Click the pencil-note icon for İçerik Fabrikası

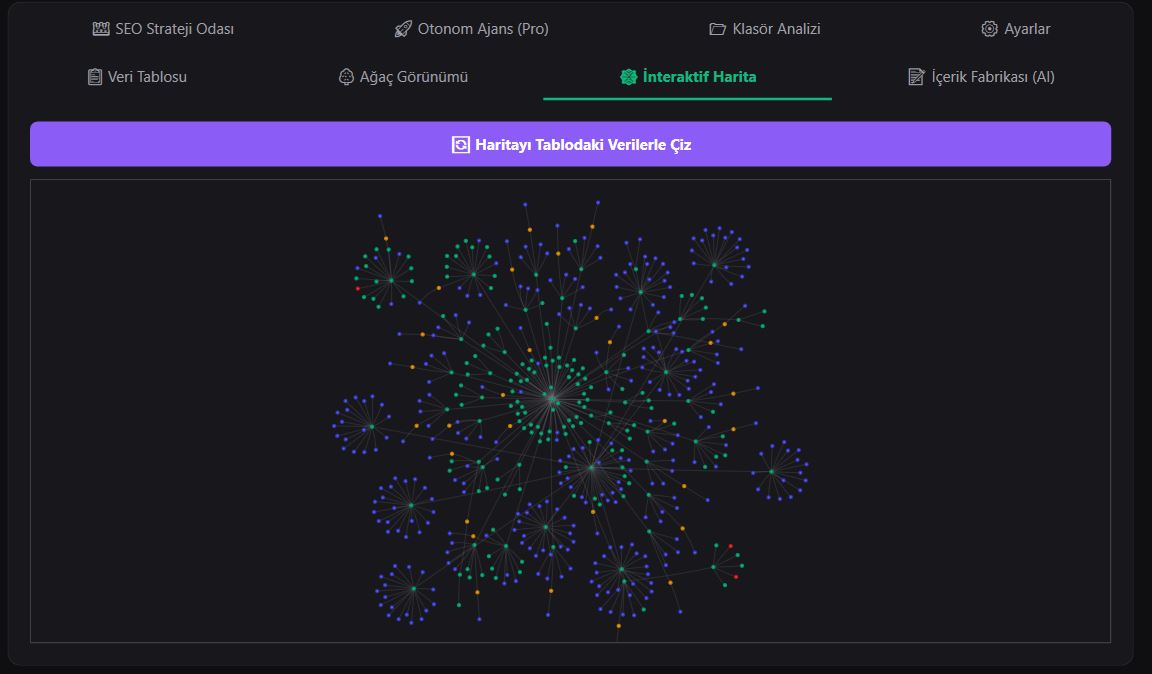(916, 77)
